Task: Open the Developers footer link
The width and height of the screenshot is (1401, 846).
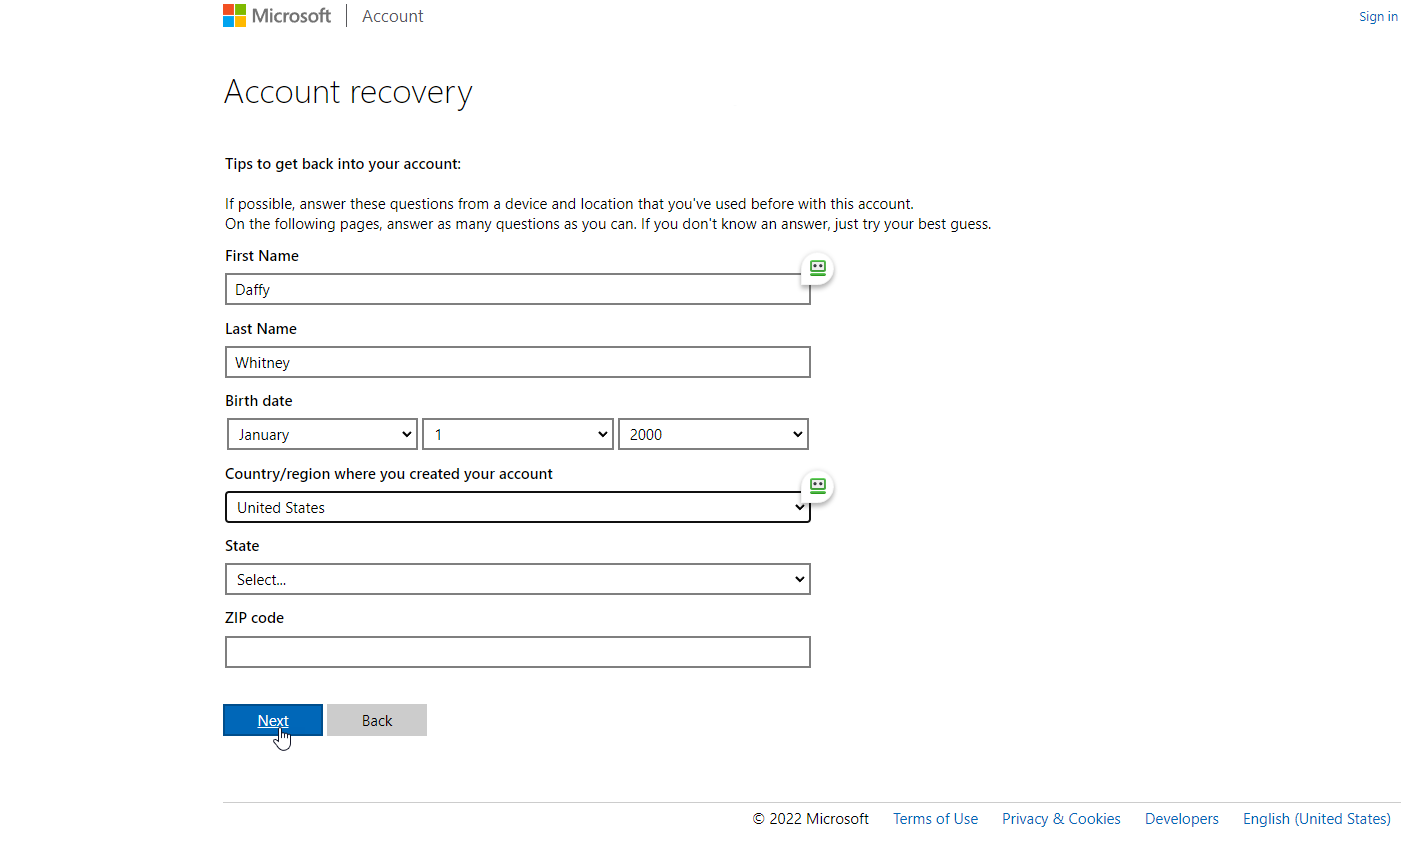Action: click(1182, 818)
